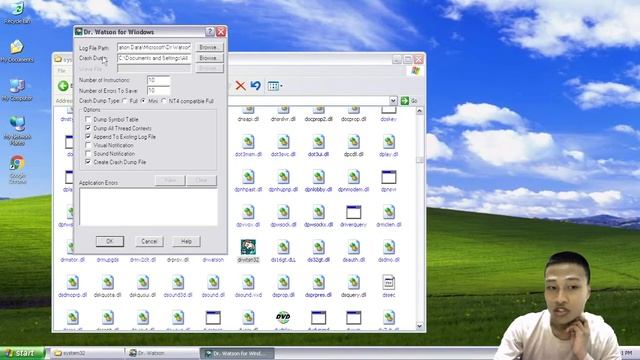Viewport: 640px width, 360px height.
Task: Select Mini crash dump type radio
Action: pyautogui.click(x=143, y=101)
